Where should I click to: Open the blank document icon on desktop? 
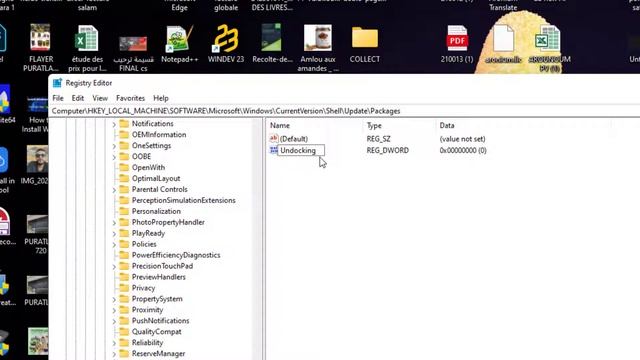point(503,38)
